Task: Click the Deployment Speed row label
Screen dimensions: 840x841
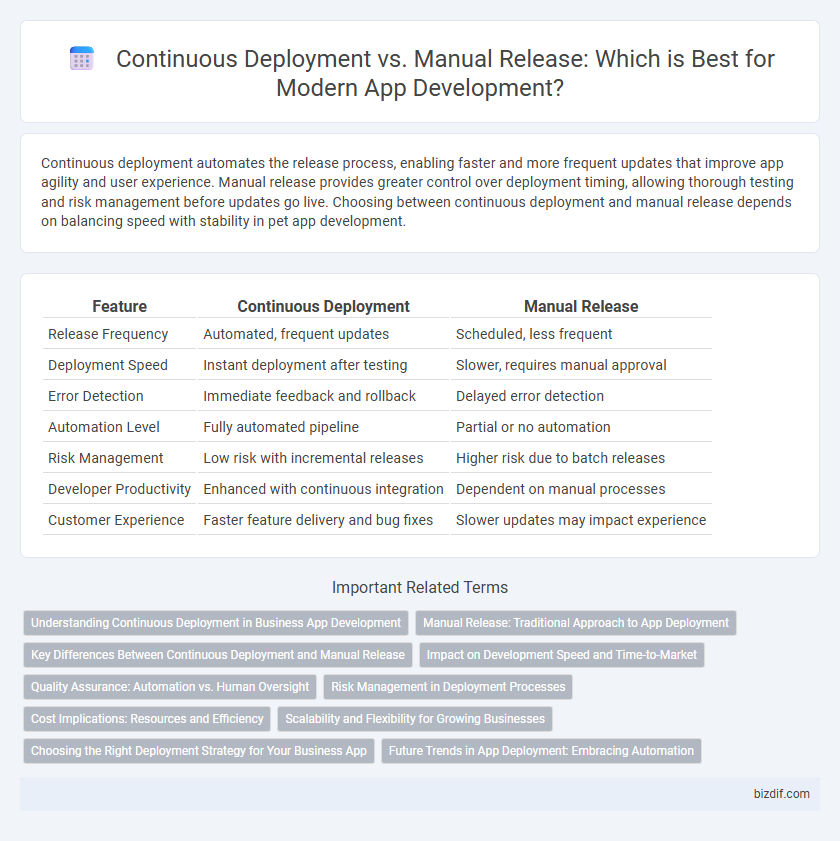Action: (108, 365)
